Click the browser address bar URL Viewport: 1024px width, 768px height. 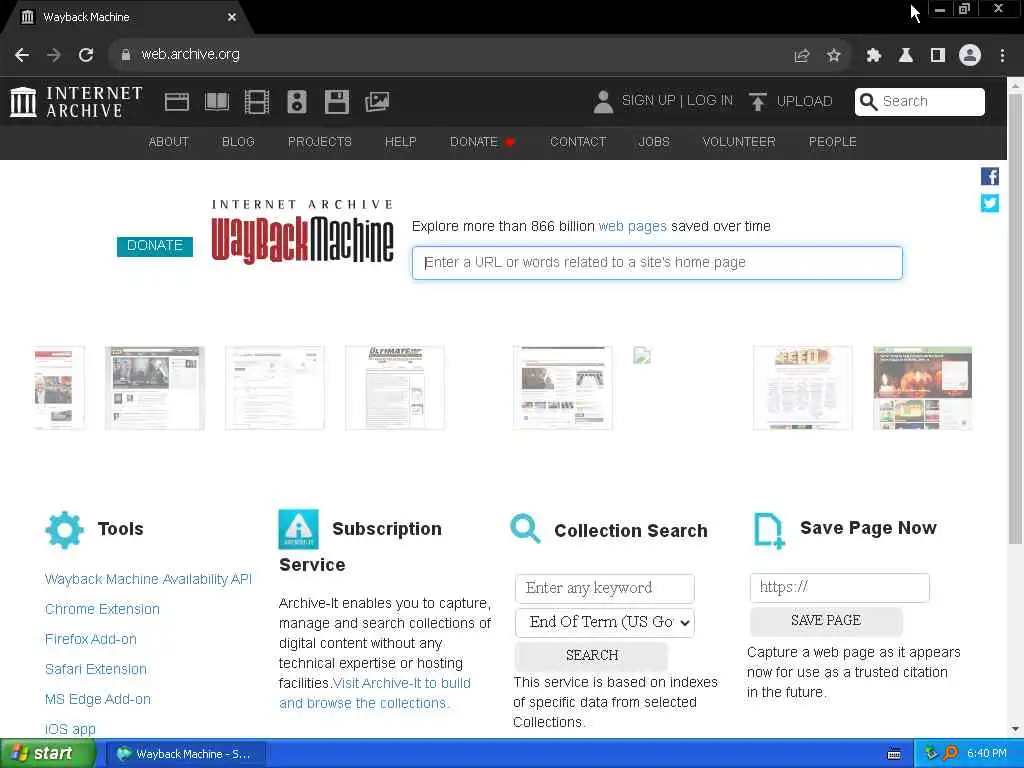190,55
